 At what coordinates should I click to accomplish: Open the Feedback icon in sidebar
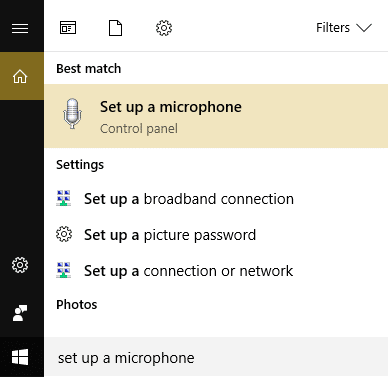click(x=20, y=313)
